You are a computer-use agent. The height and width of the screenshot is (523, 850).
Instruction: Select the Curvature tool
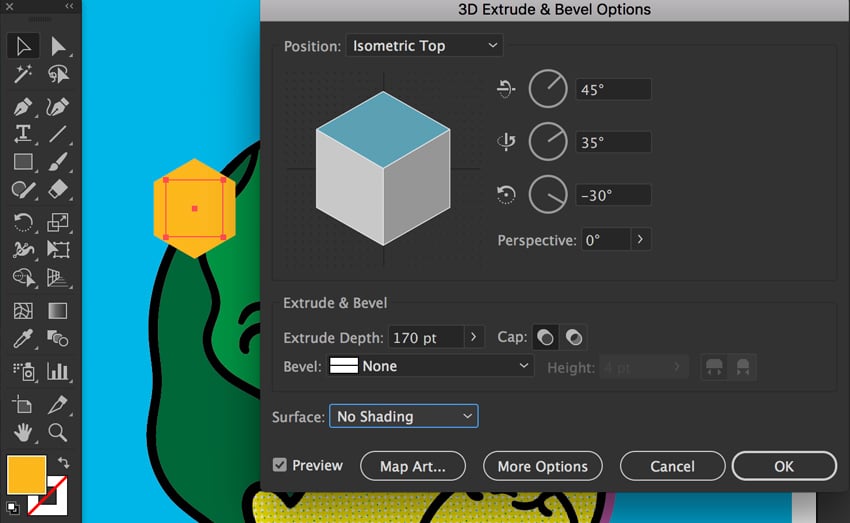[57, 106]
